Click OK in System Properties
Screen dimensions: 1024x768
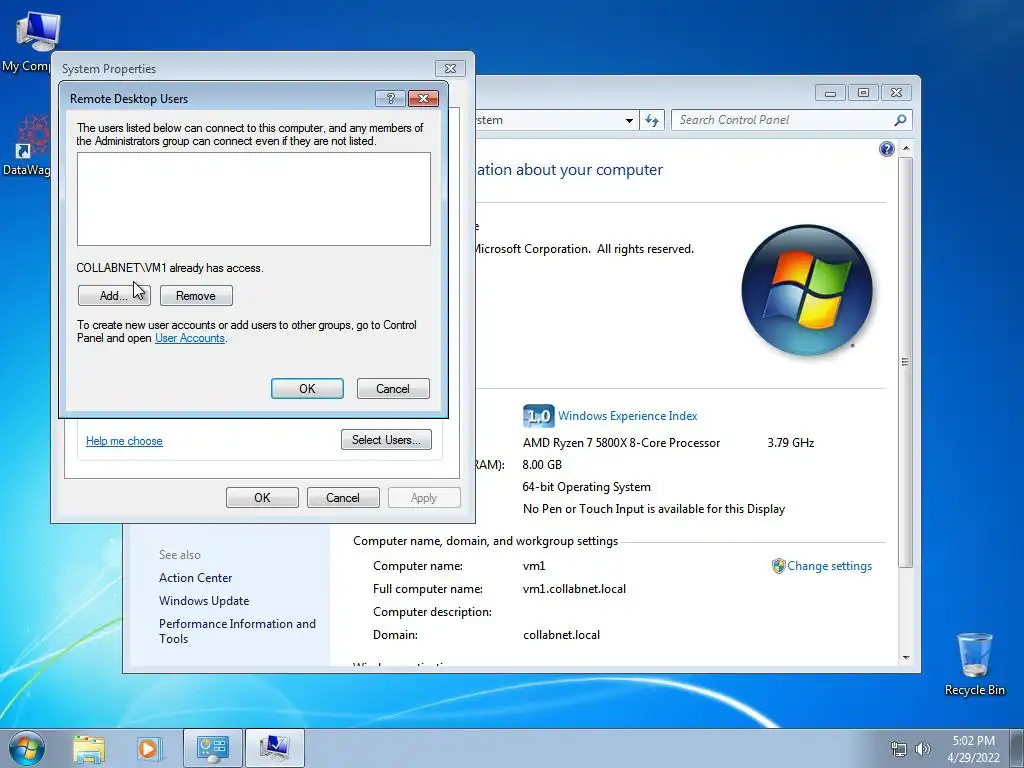tap(262, 498)
